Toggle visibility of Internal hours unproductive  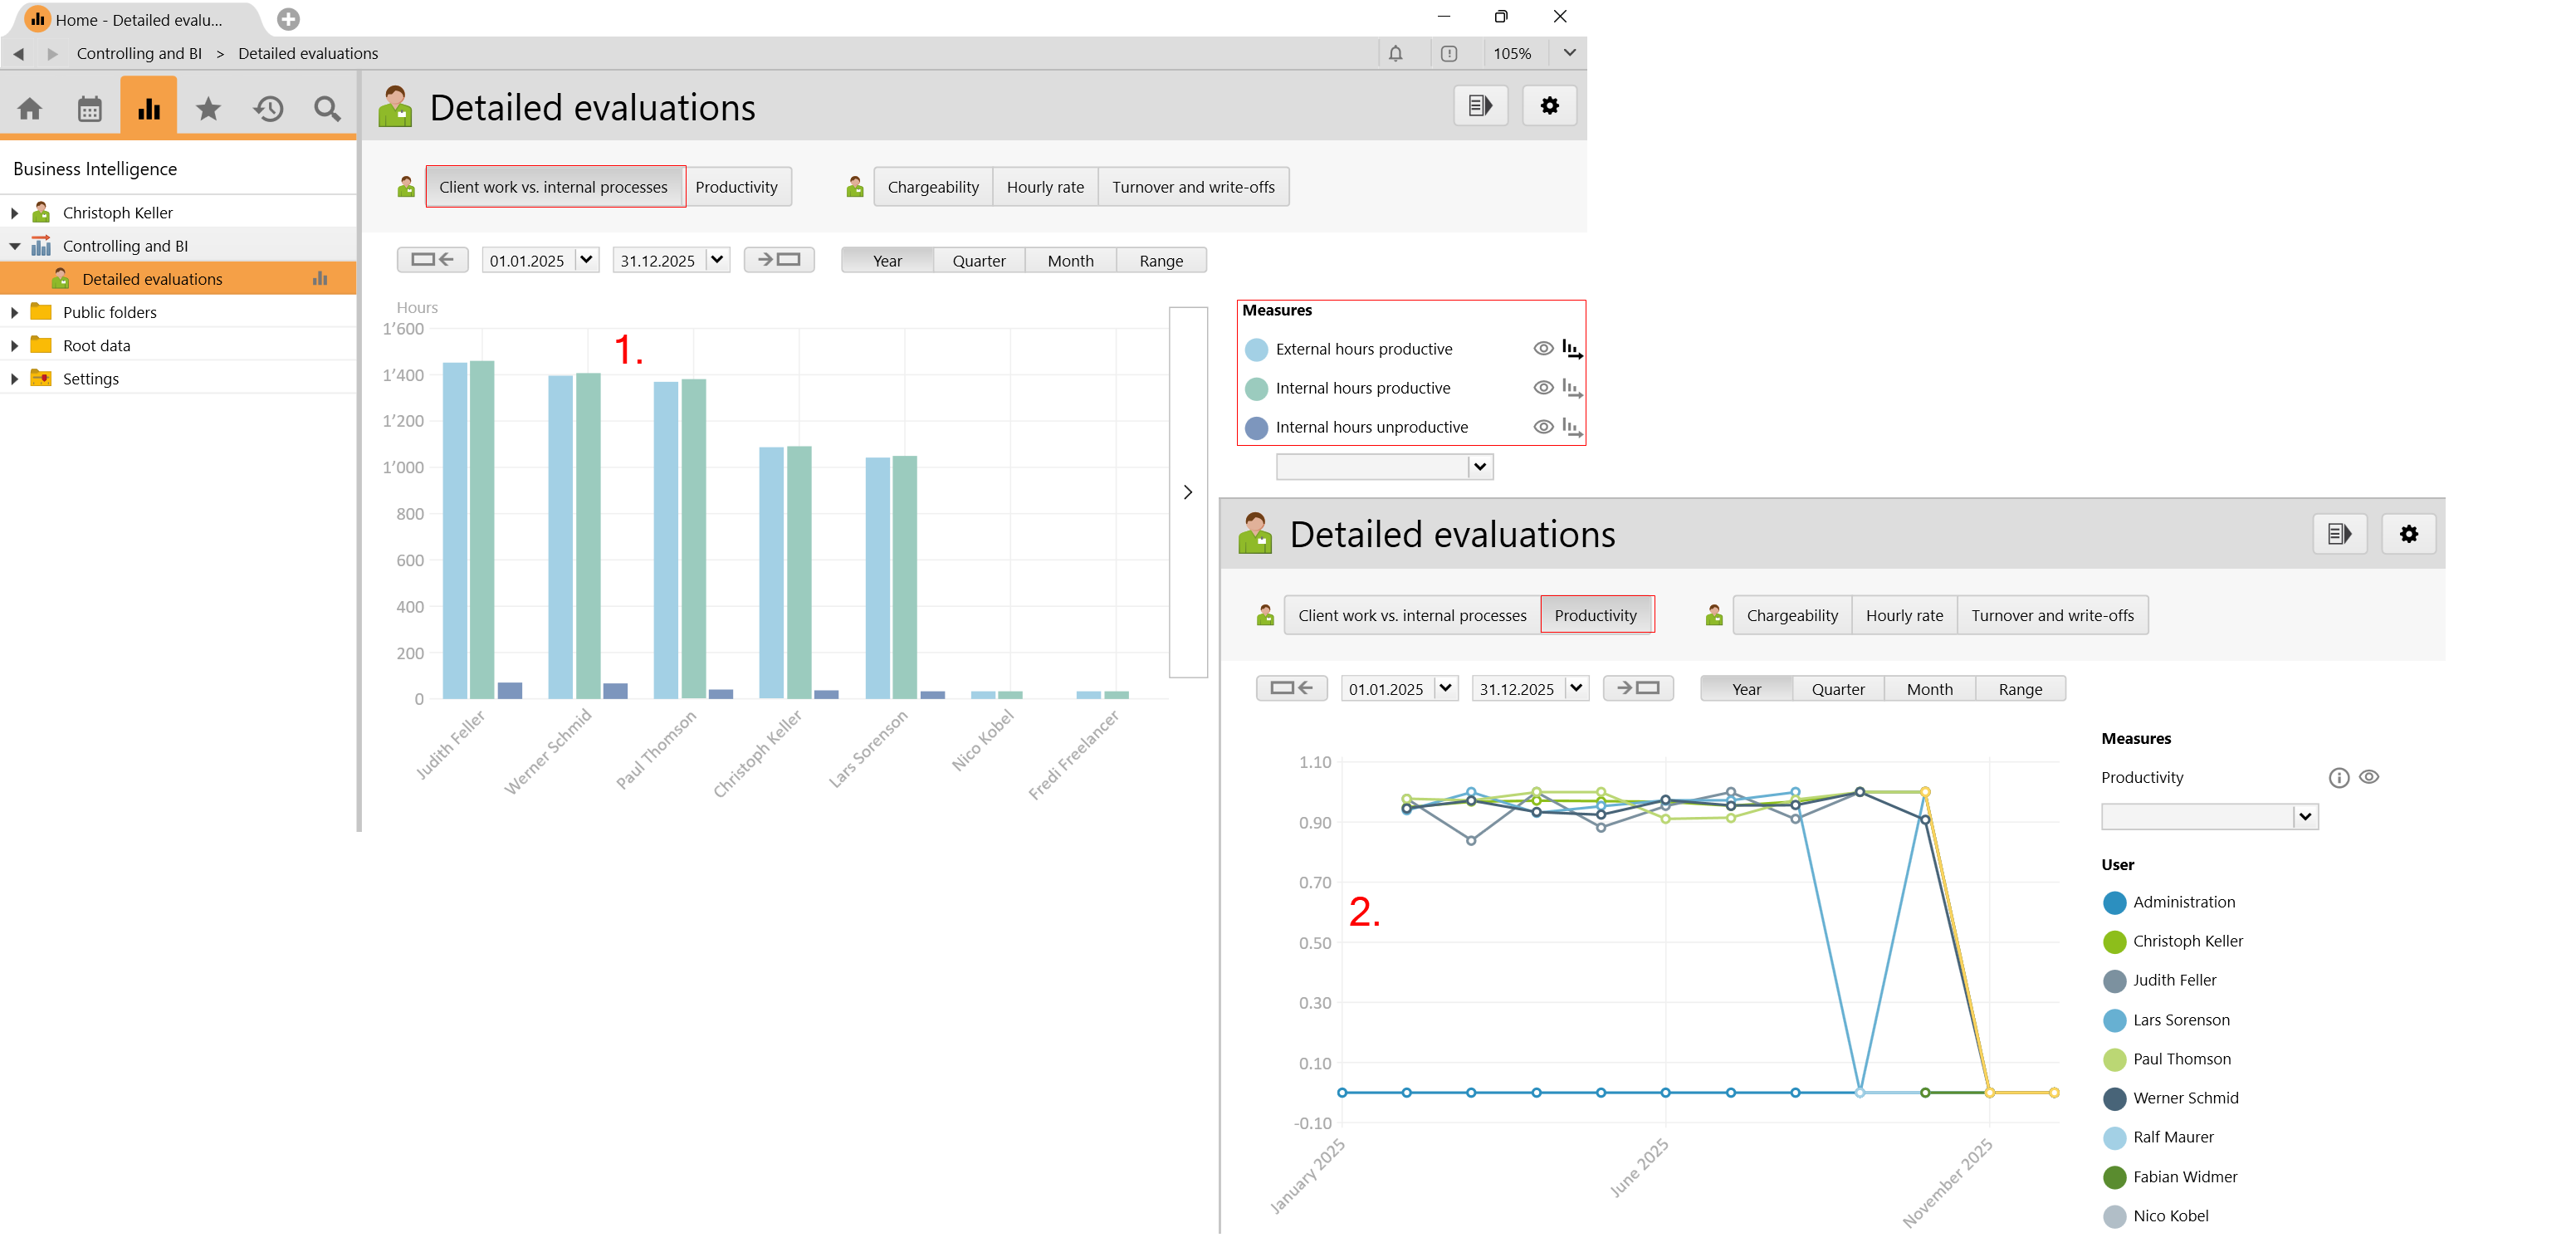1543,427
